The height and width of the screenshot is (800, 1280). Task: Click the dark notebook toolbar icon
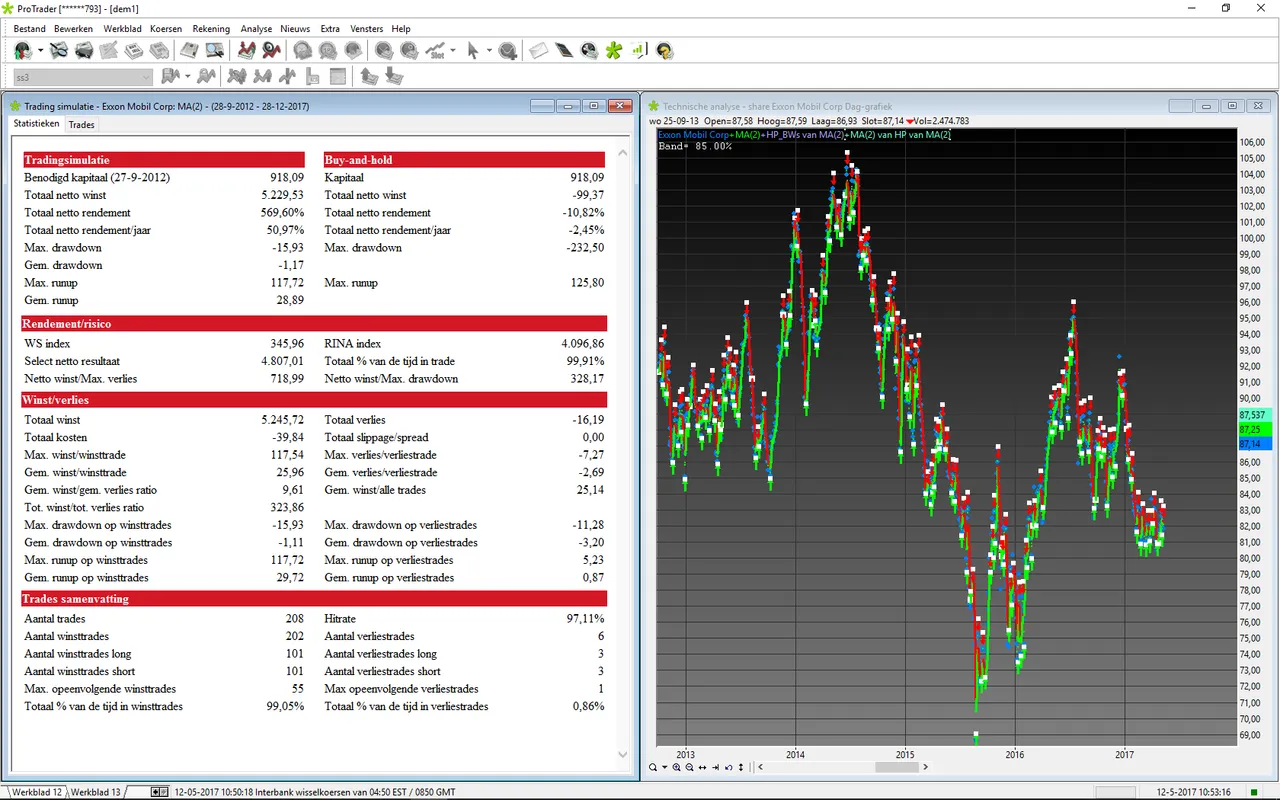563,50
